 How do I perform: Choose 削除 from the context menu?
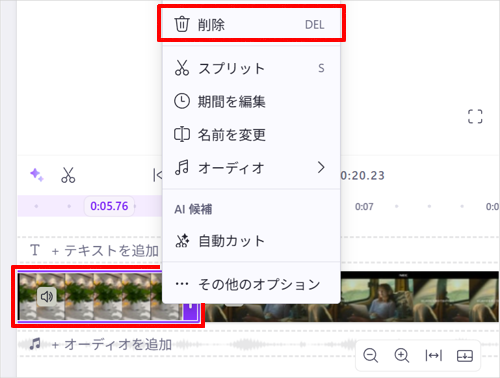[x=251, y=24]
